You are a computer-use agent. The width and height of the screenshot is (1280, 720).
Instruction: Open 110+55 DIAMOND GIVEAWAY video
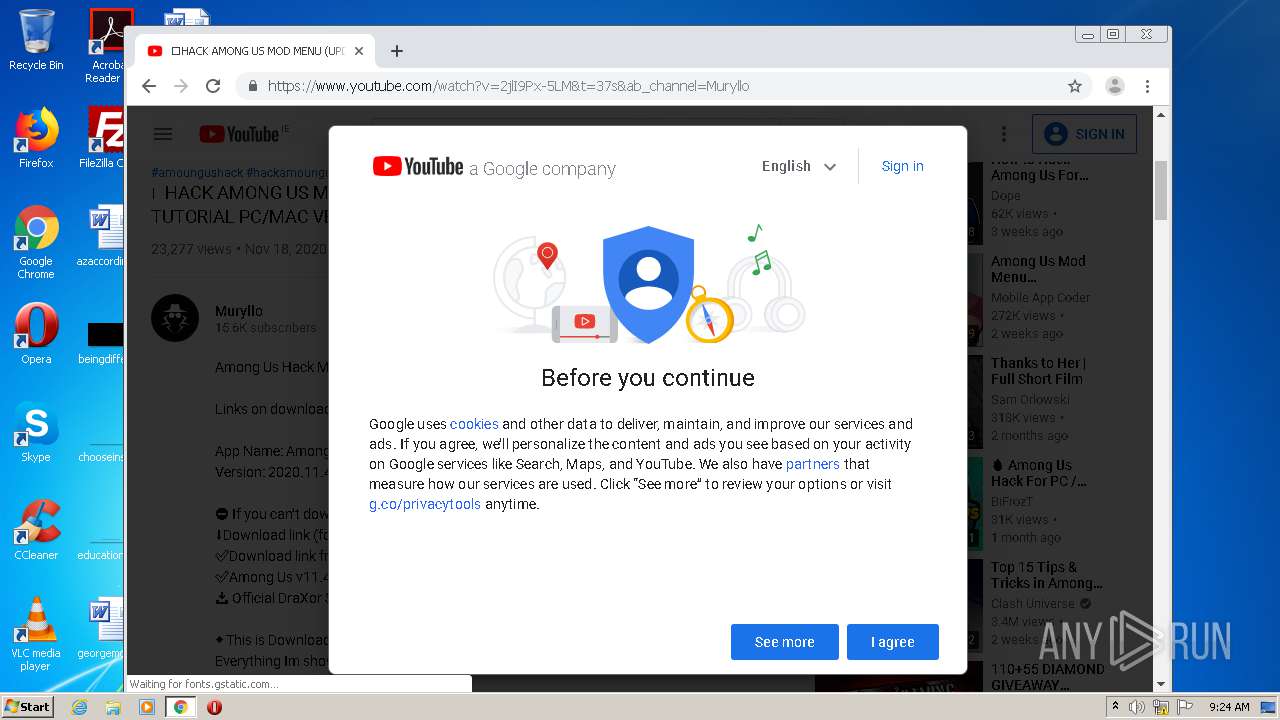tap(1048, 676)
